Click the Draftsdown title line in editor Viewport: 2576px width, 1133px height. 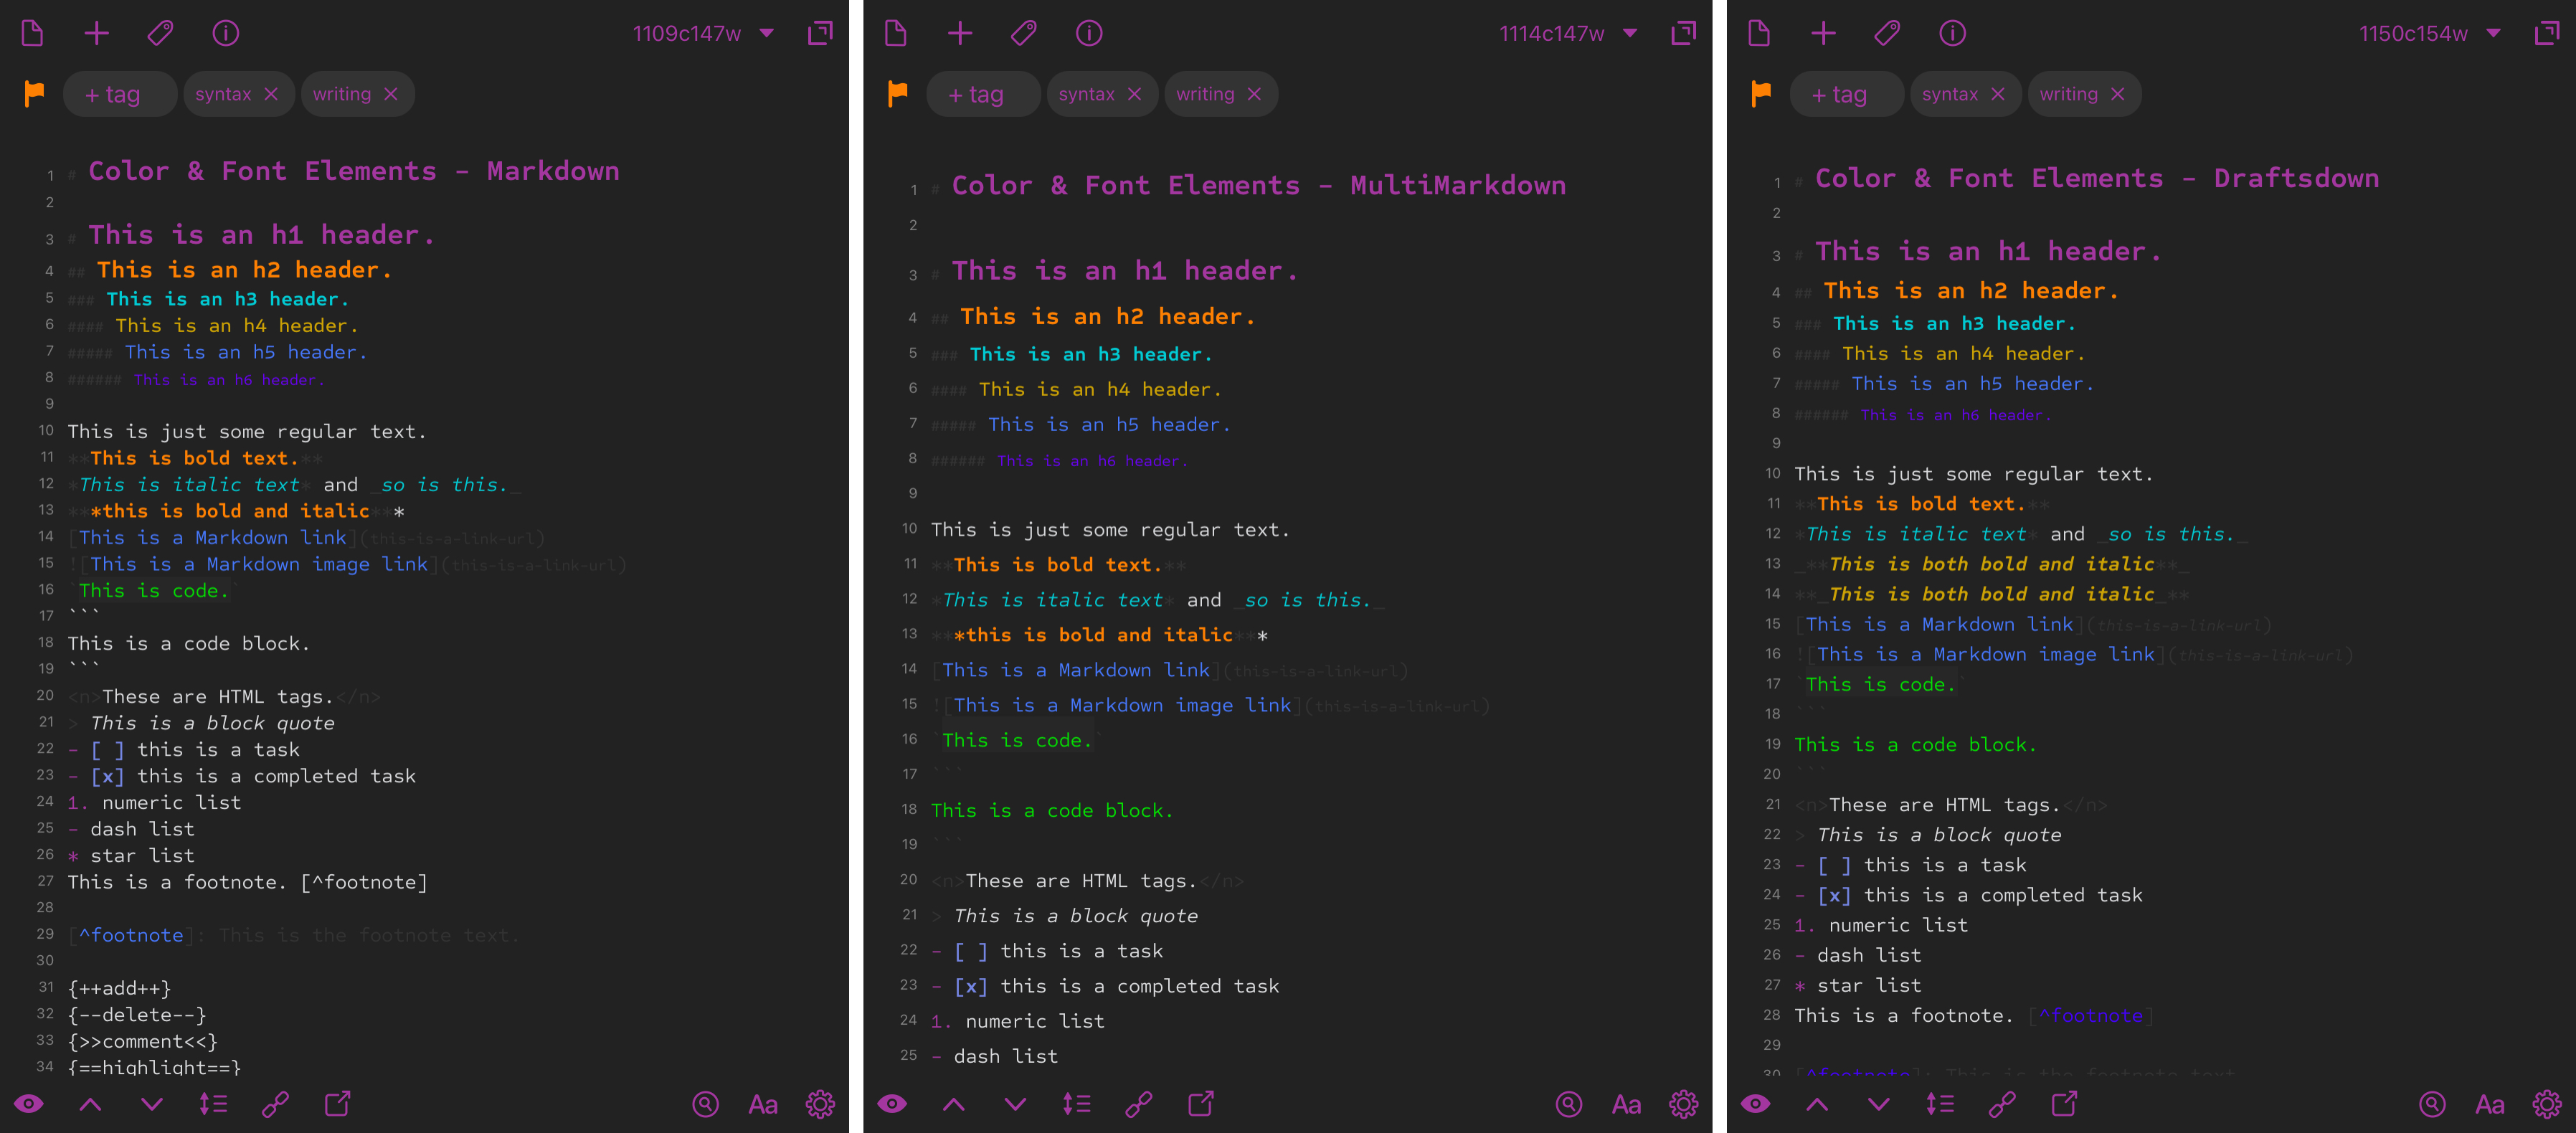coord(2096,179)
